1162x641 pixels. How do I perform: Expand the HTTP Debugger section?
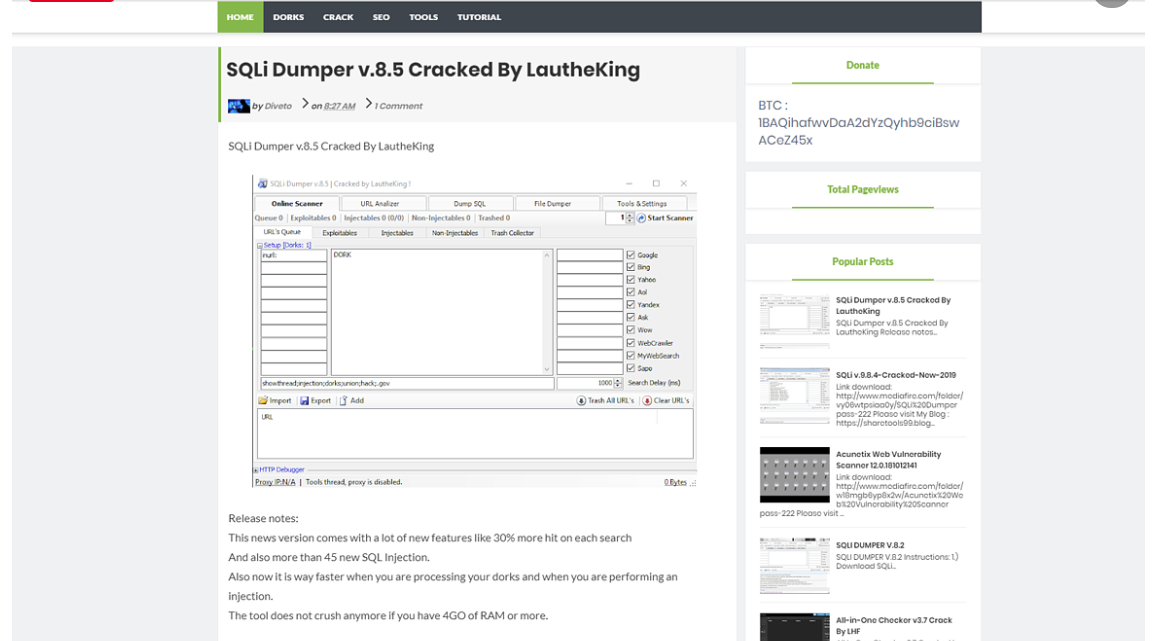[257, 469]
